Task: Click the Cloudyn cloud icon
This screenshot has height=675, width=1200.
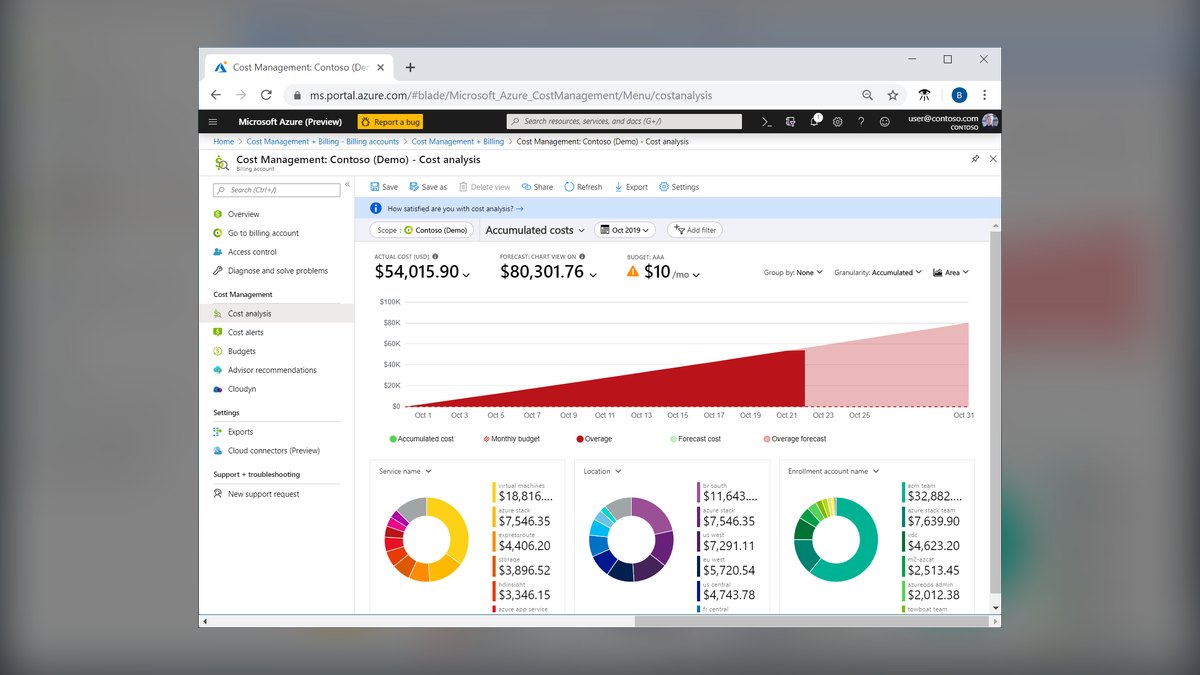Action: pos(218,389)
